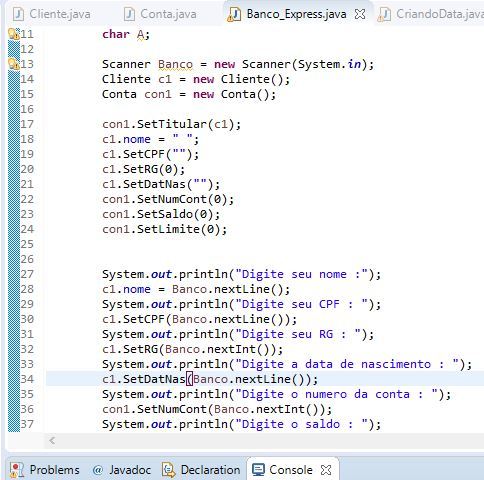The width and height of the screenshot is (484, 480).
Task: Click the Console monitor icon
Action: tap(258, 470)
